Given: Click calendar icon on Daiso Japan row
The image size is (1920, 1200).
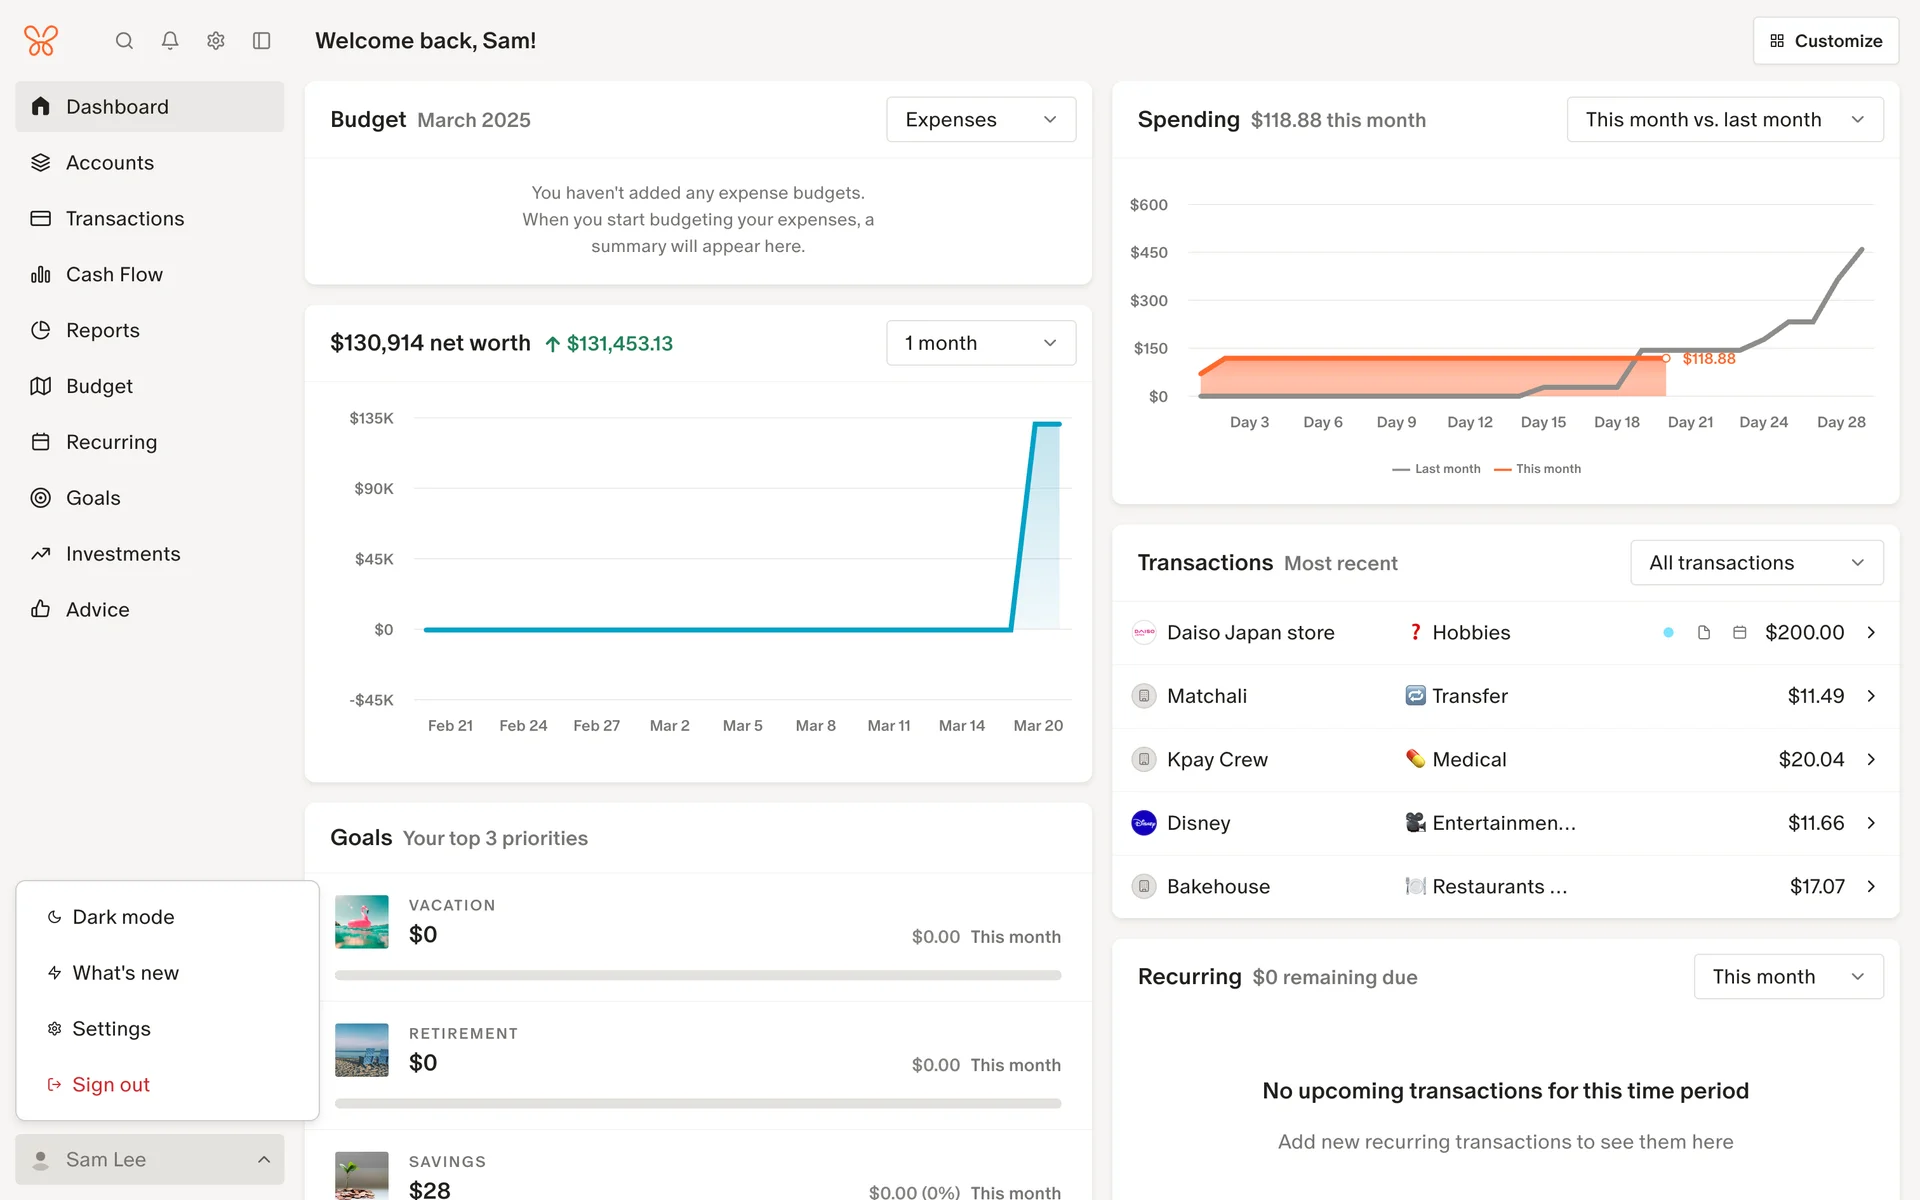Looking at the screenshot, I should click(x=1740, y=633).
